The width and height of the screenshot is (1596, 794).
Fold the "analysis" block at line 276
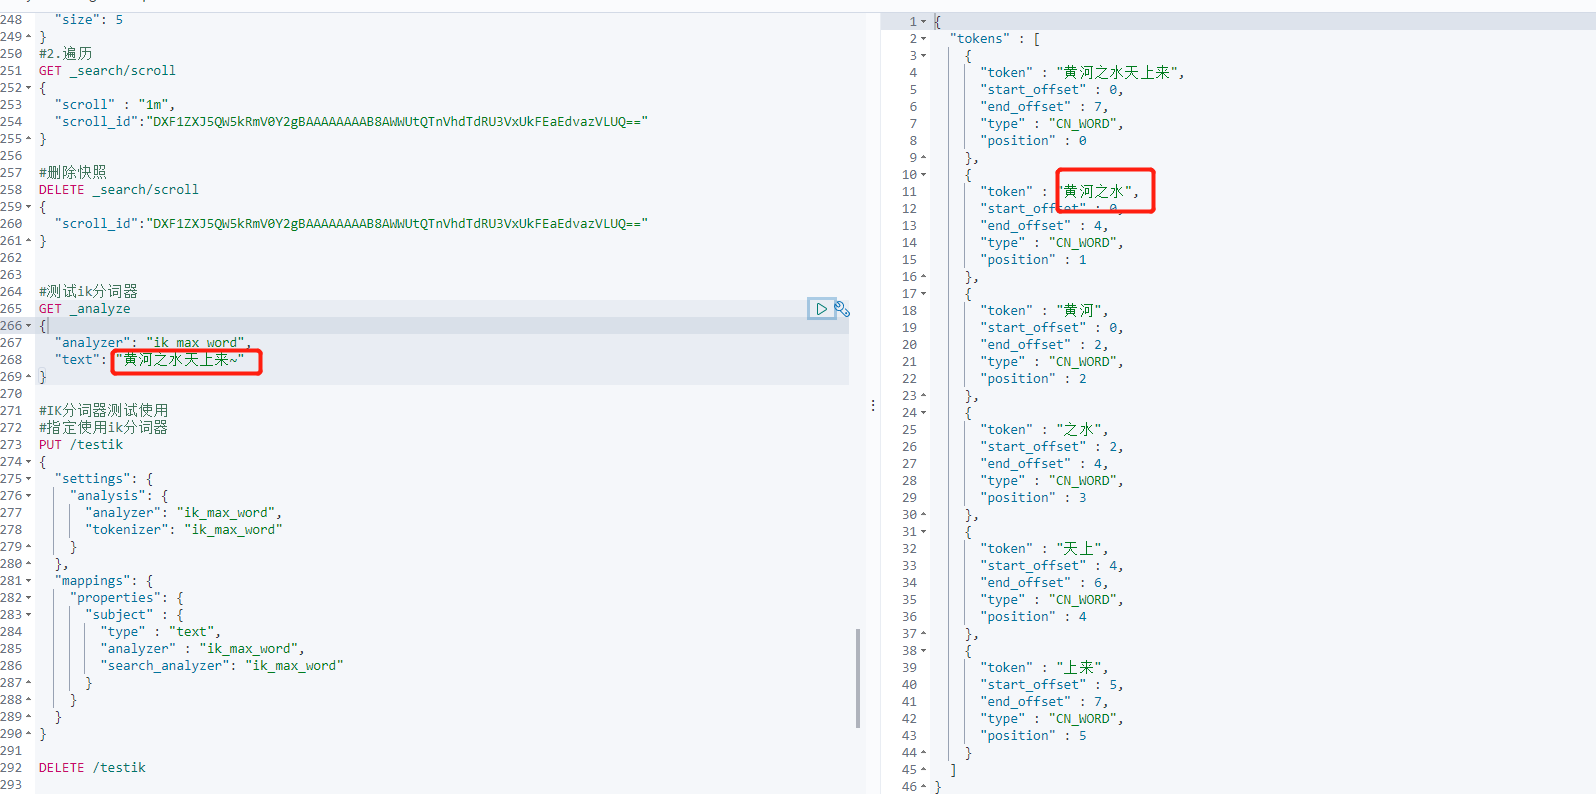(28, 496)
